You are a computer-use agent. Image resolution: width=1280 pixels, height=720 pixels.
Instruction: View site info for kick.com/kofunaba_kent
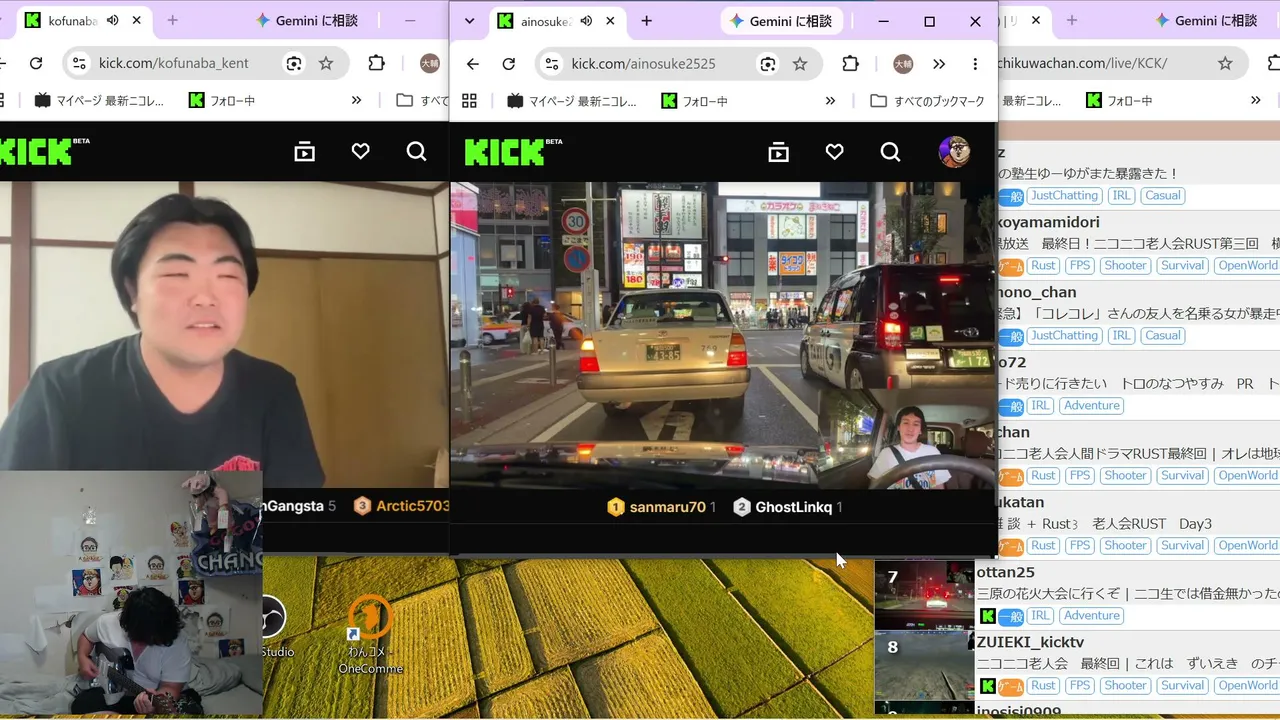77,63
